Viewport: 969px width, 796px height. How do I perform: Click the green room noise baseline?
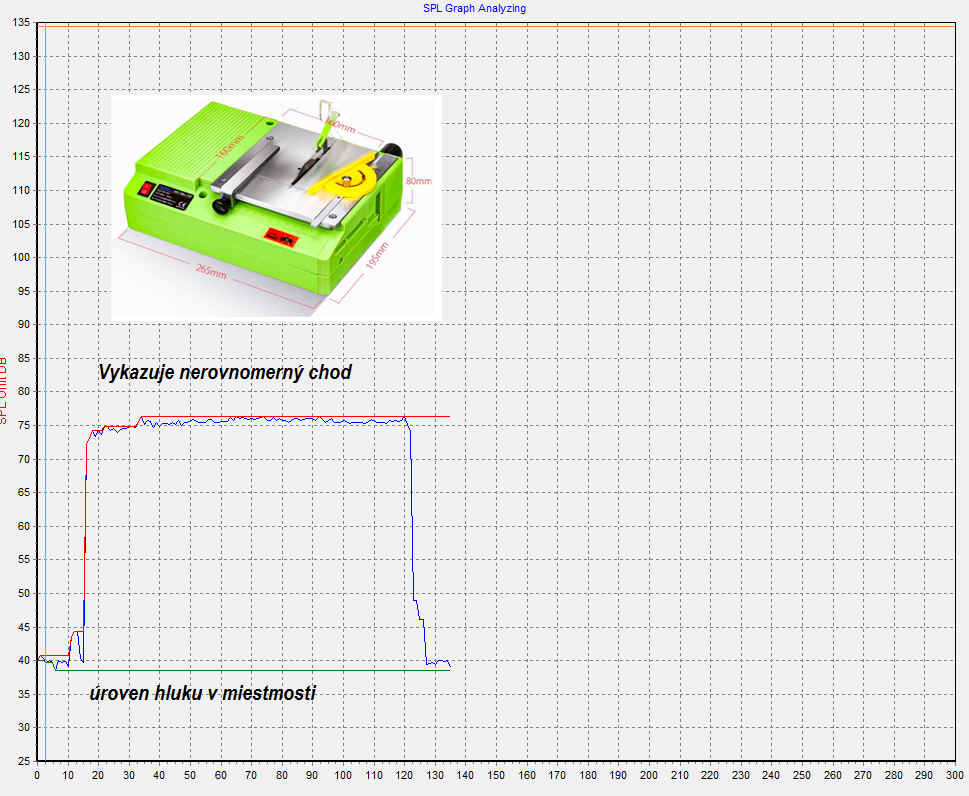pos(250,670)
